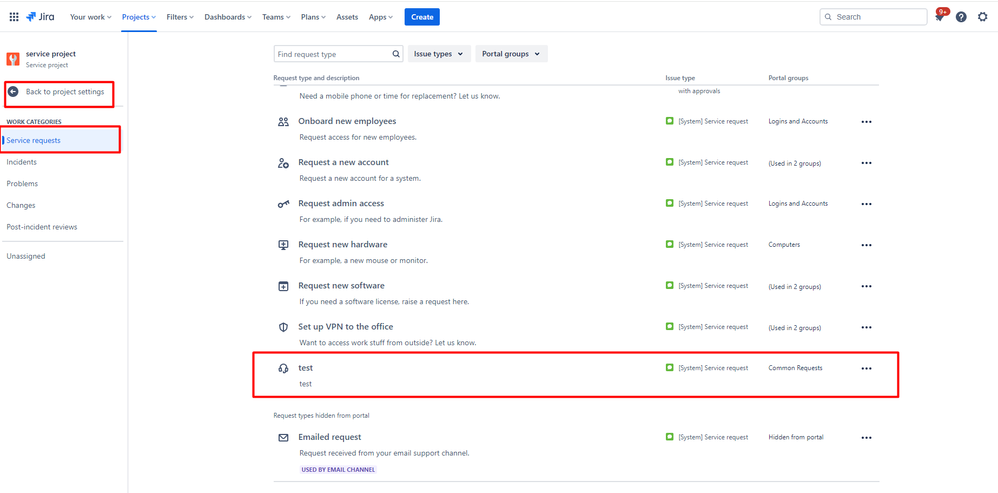
Task: Open more actions for test request
Action: [866, 368]
